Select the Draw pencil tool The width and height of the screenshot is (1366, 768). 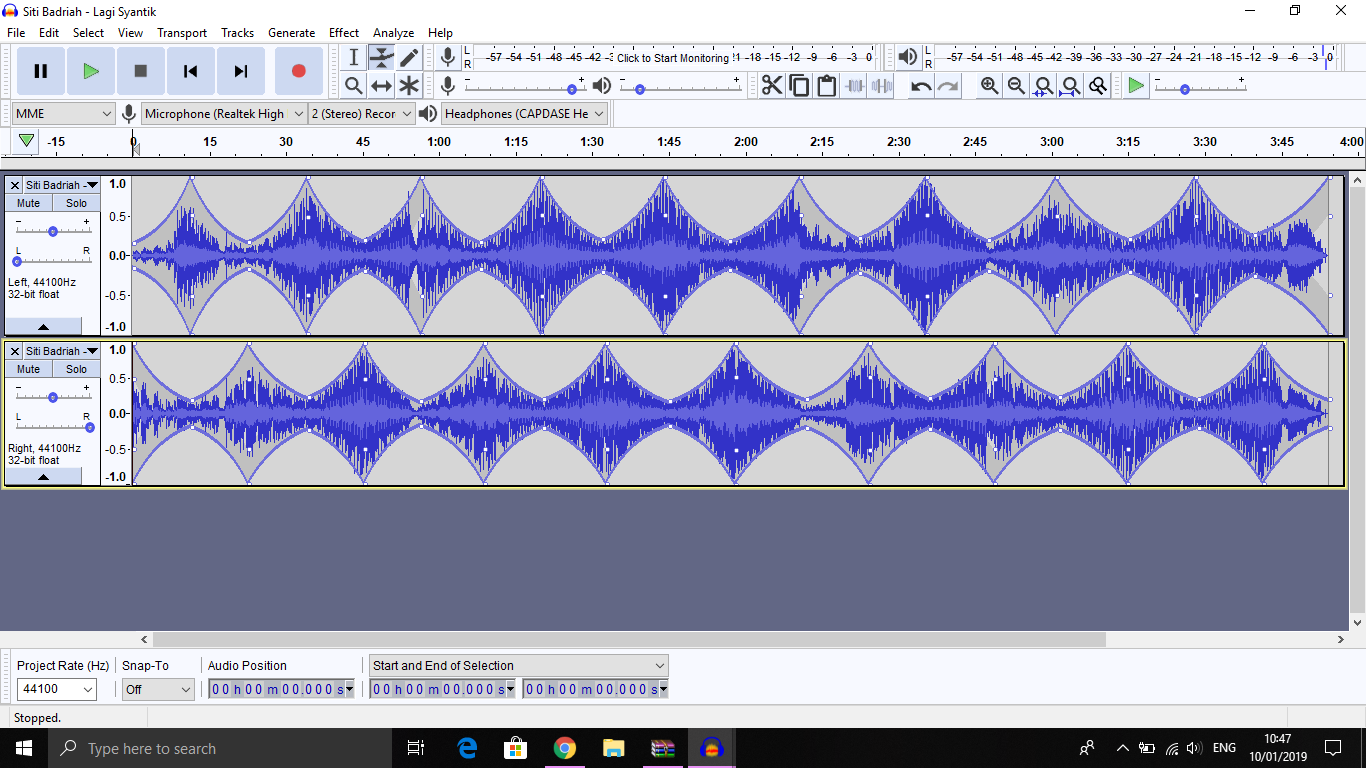click(x=409, y=58)
